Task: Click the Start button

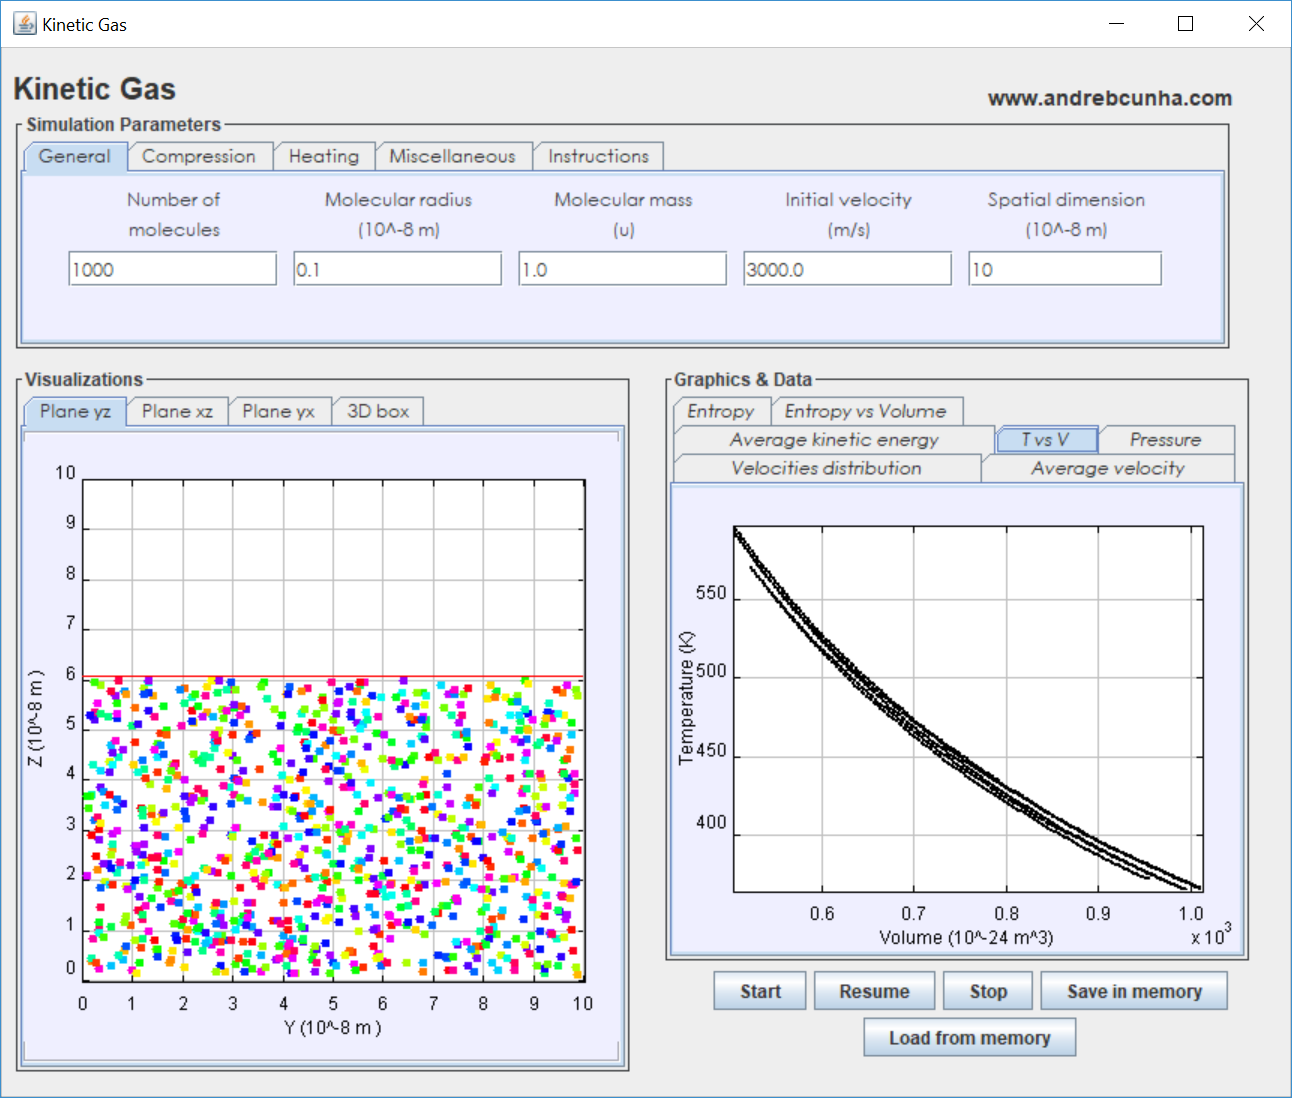Action: 760,991
